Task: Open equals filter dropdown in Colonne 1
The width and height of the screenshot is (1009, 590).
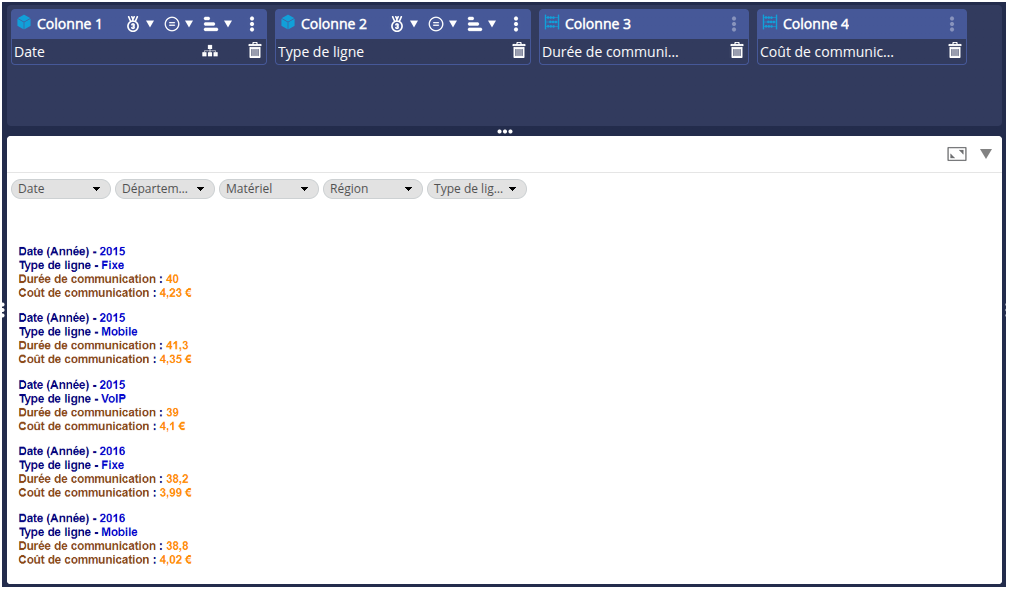Action: 178,24
